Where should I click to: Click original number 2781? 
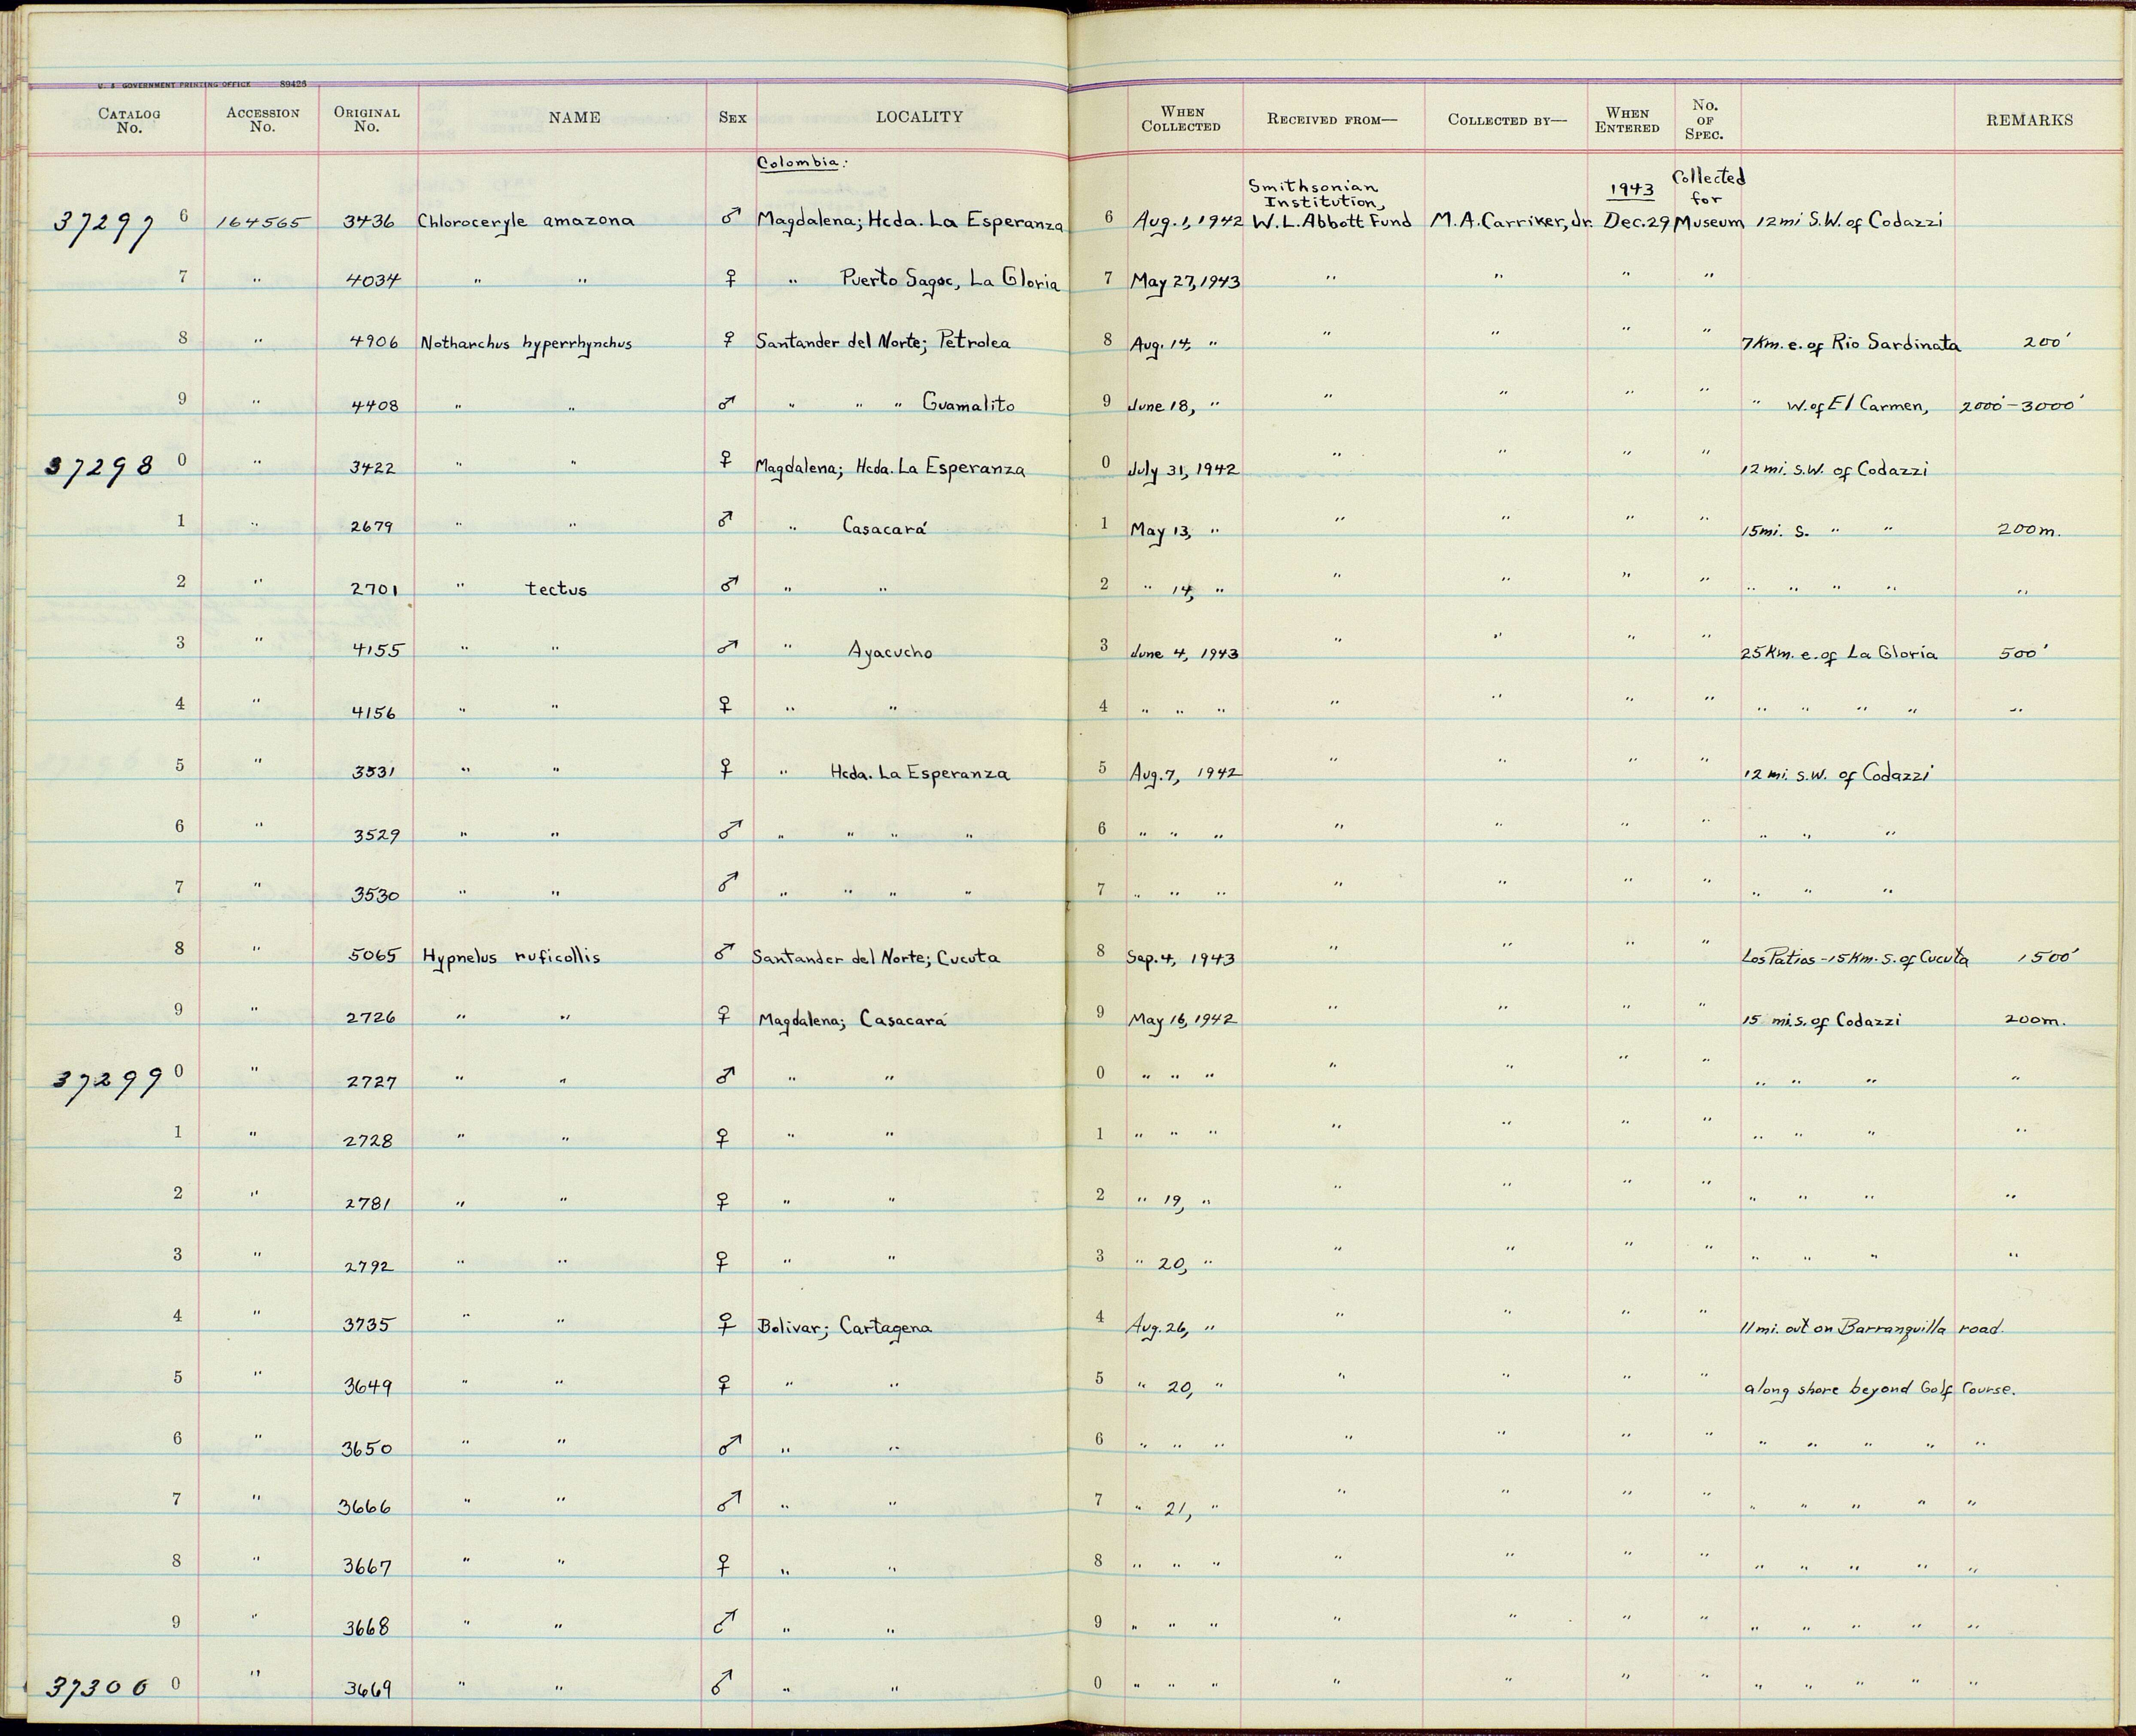click(368, 1205)
